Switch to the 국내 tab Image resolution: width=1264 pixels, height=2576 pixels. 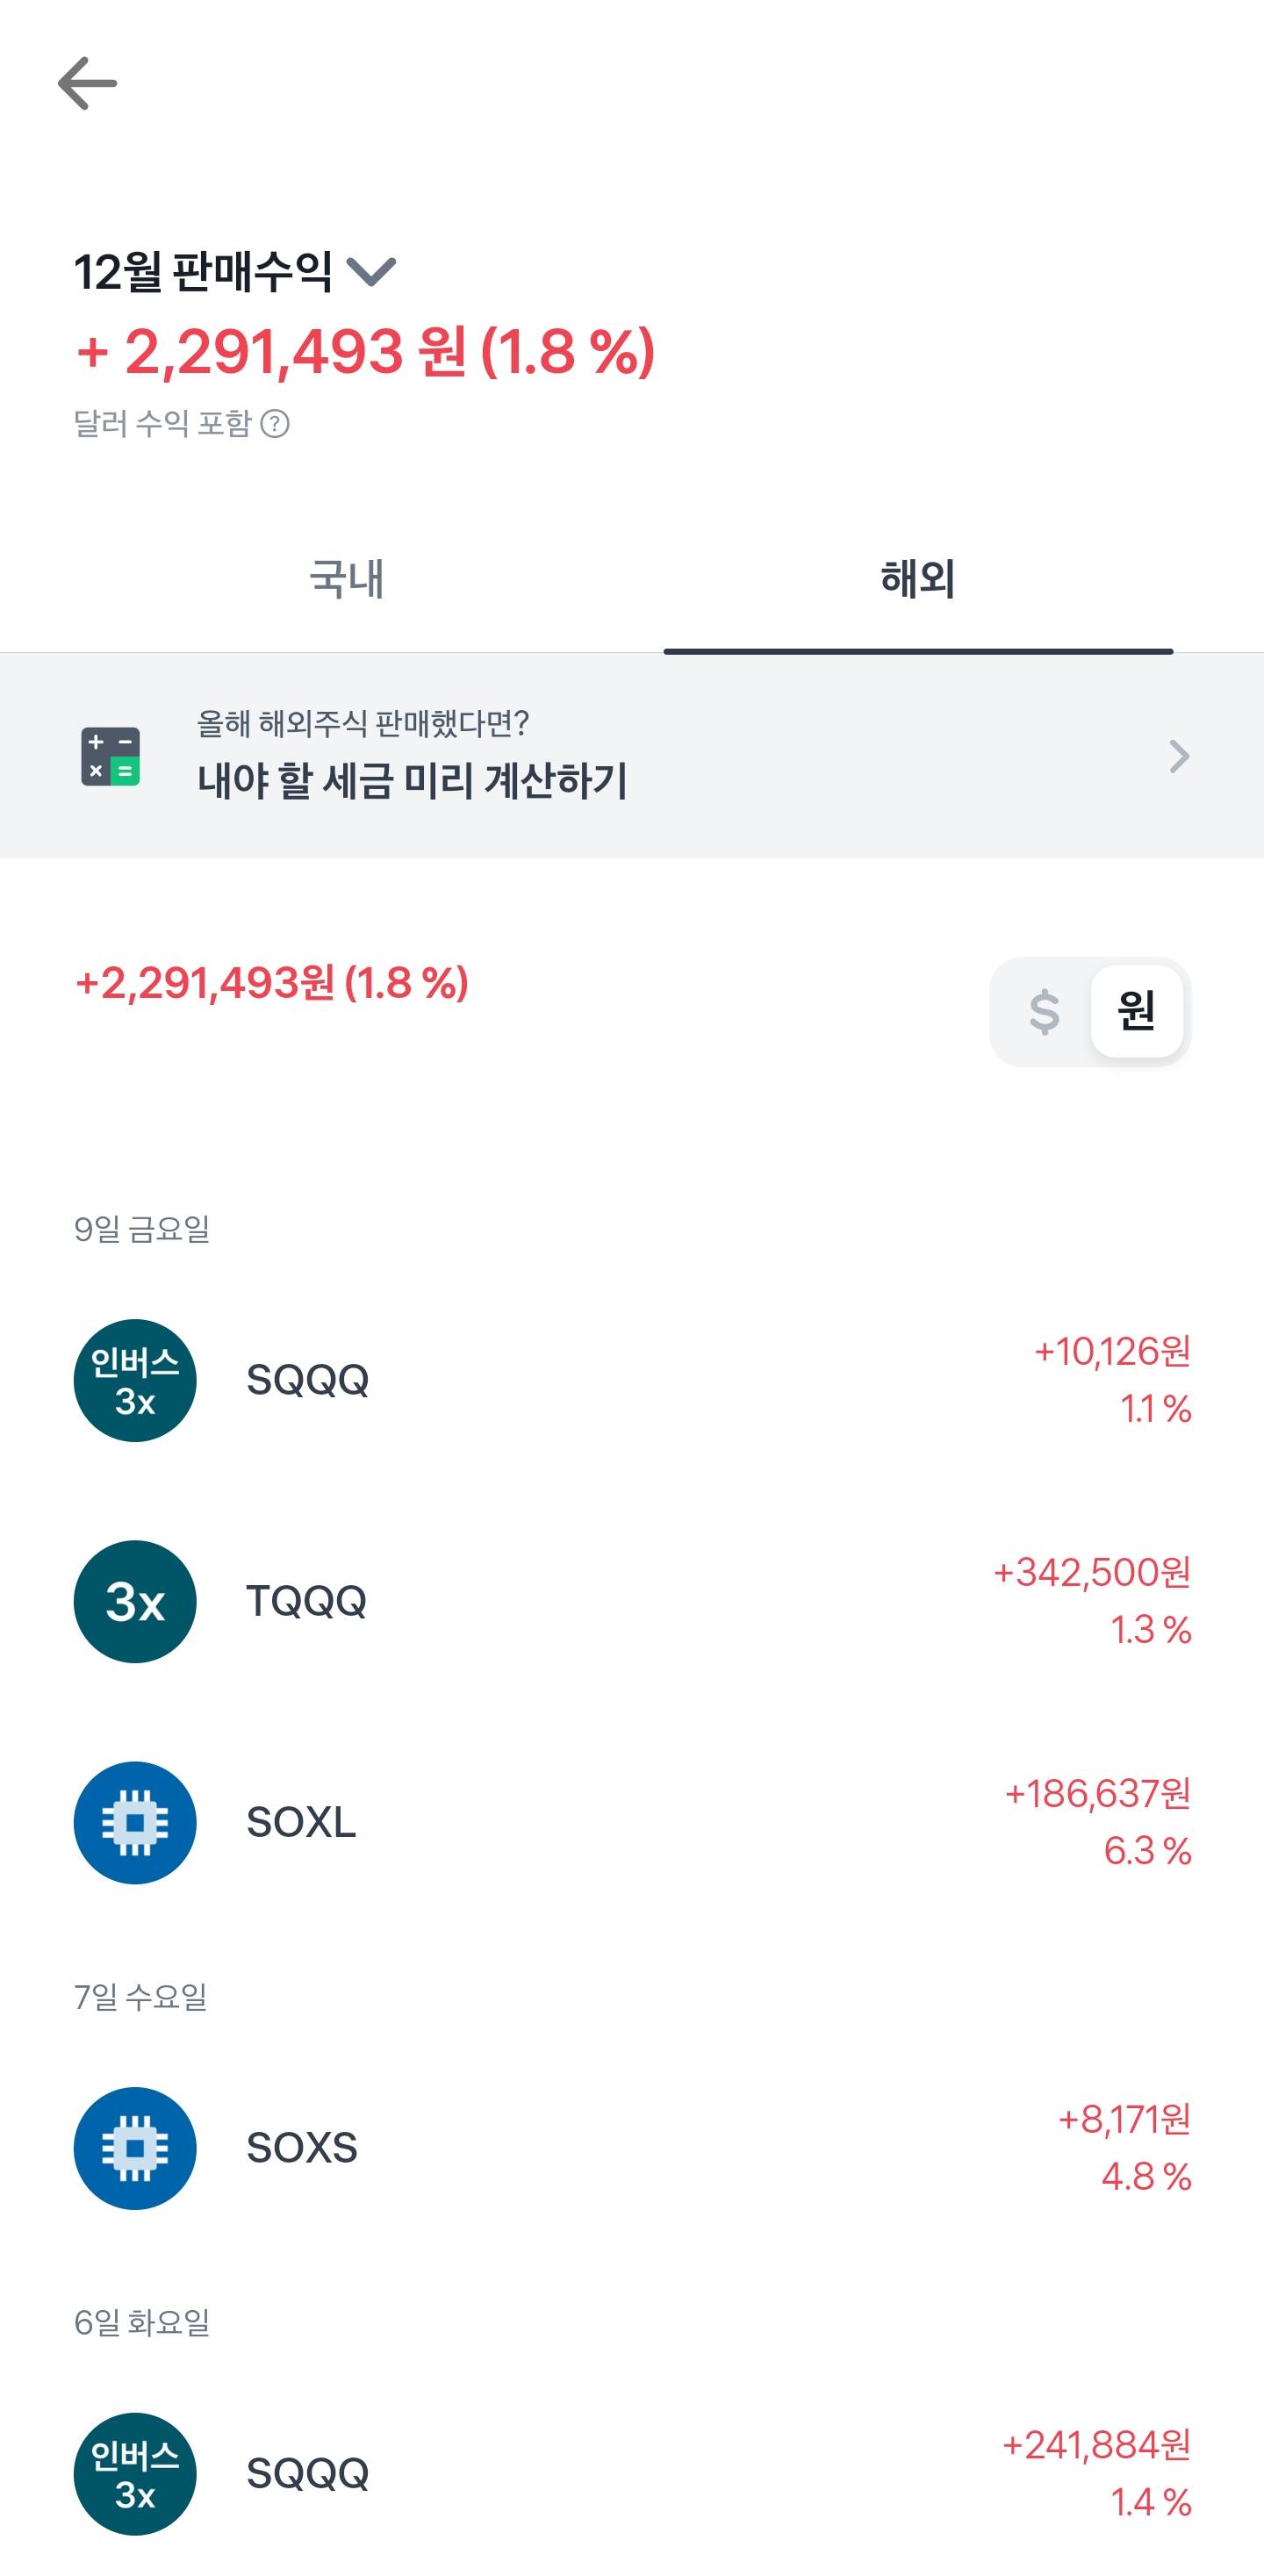click(x=346, y=580)
